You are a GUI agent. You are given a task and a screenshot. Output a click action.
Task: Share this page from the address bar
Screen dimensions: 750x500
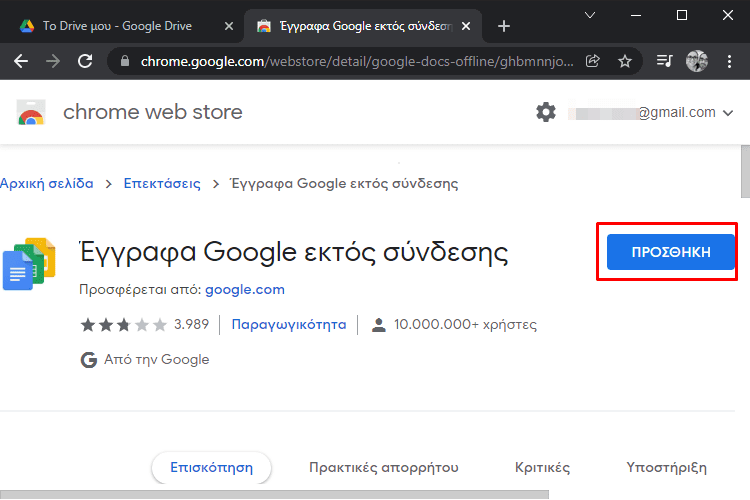click(593, 61)
